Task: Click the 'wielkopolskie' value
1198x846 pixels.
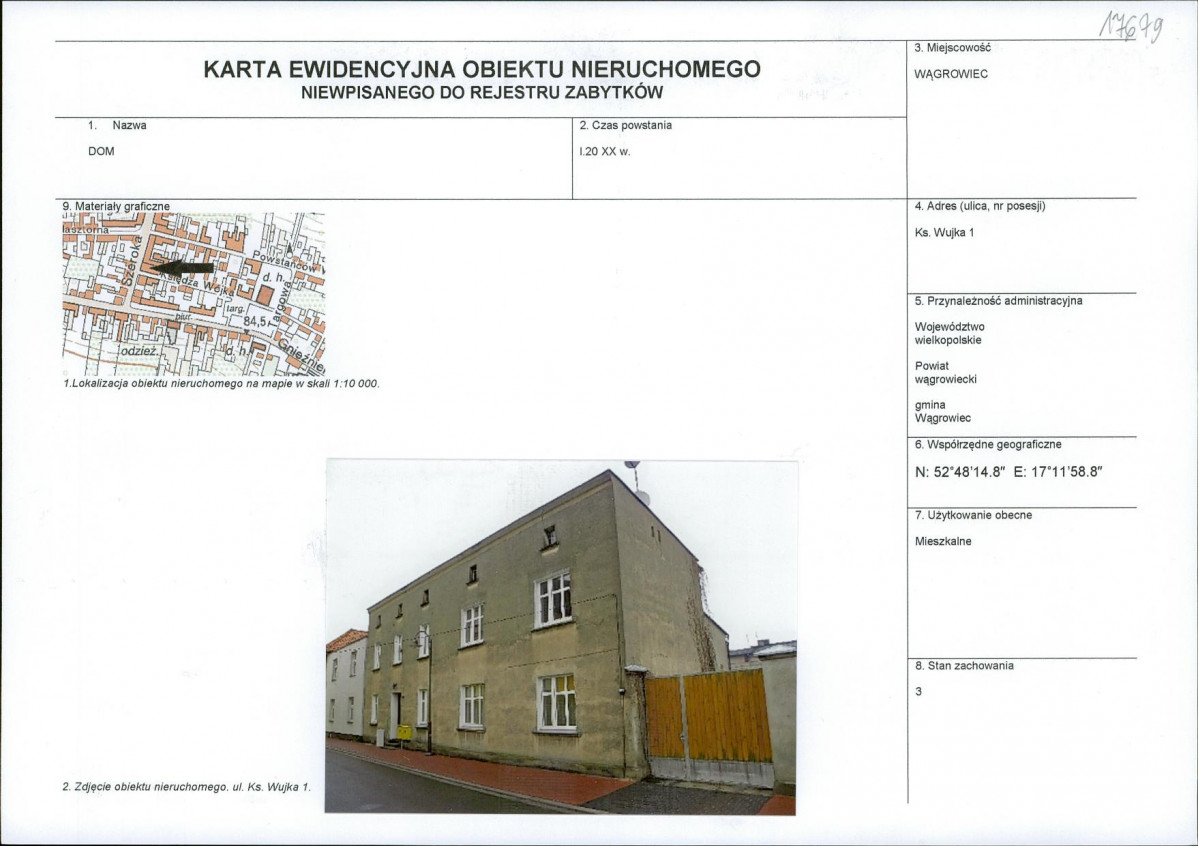Action: pyautogui.click(x=948, y=340)
